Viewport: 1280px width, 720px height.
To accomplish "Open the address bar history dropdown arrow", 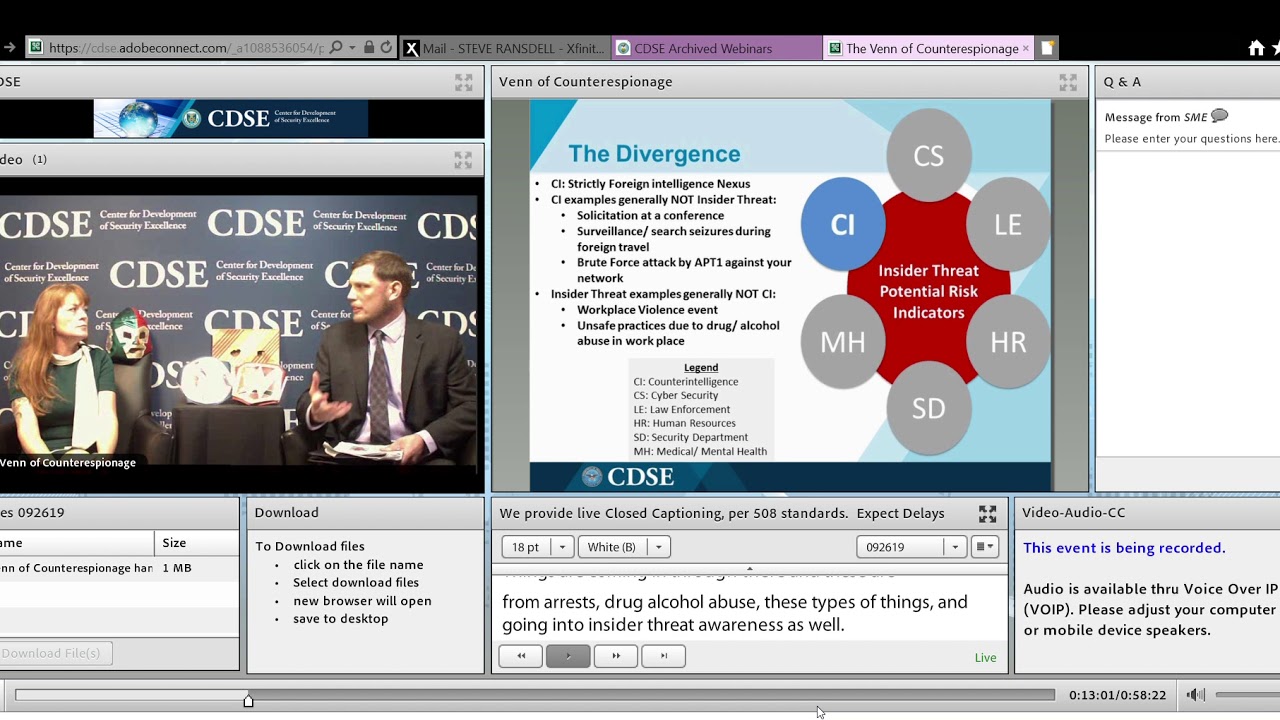I will coord(352,47).
